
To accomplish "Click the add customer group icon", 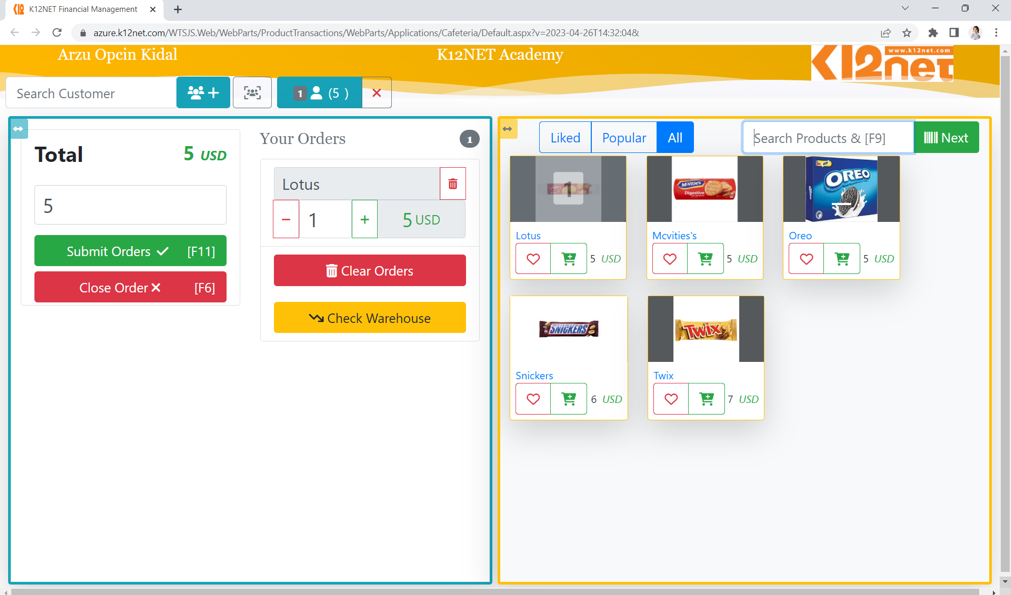I will coord(203,93).
